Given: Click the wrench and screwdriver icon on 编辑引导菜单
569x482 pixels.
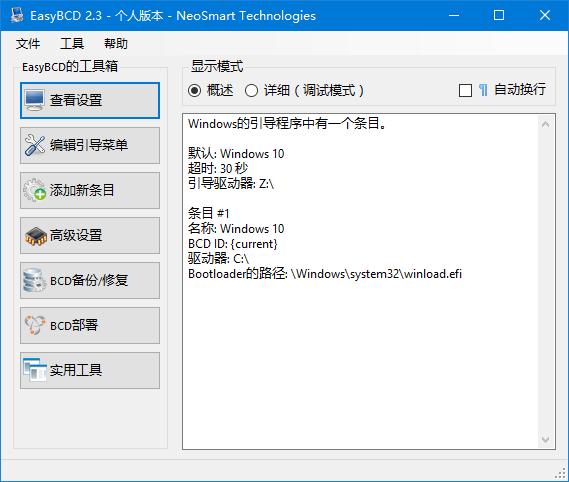Looking at the screenshot, I should pos(35,145).
